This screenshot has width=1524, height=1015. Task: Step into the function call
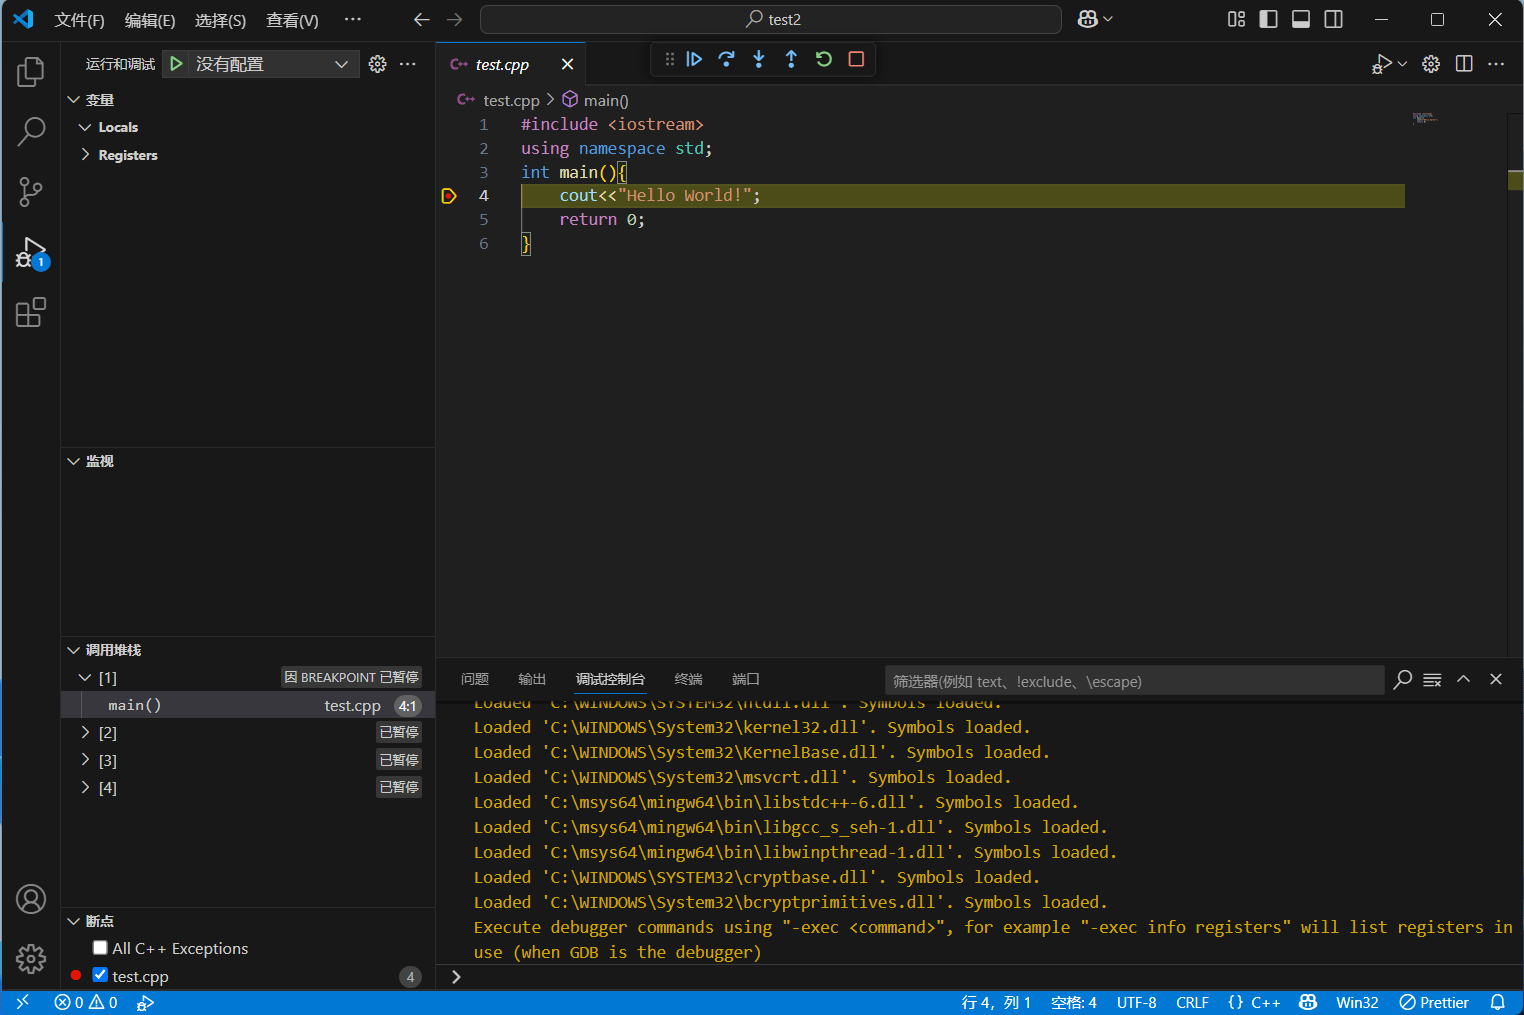pos(759,60)
